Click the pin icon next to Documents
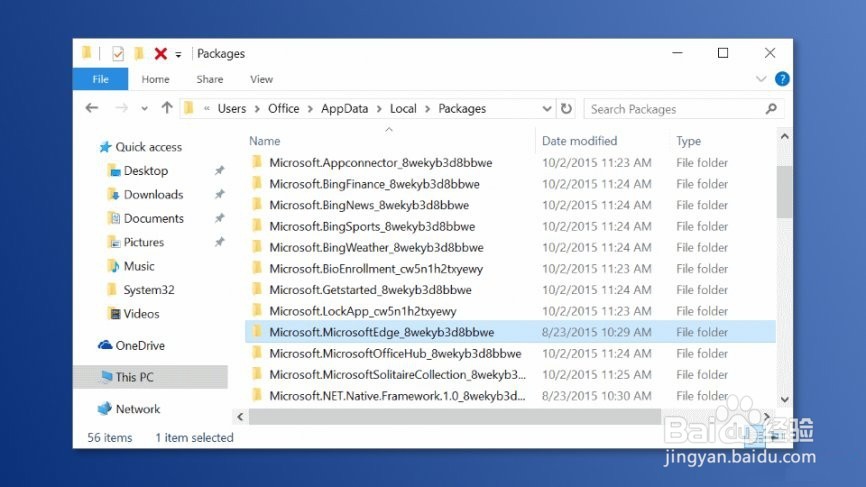 (219, 218)
